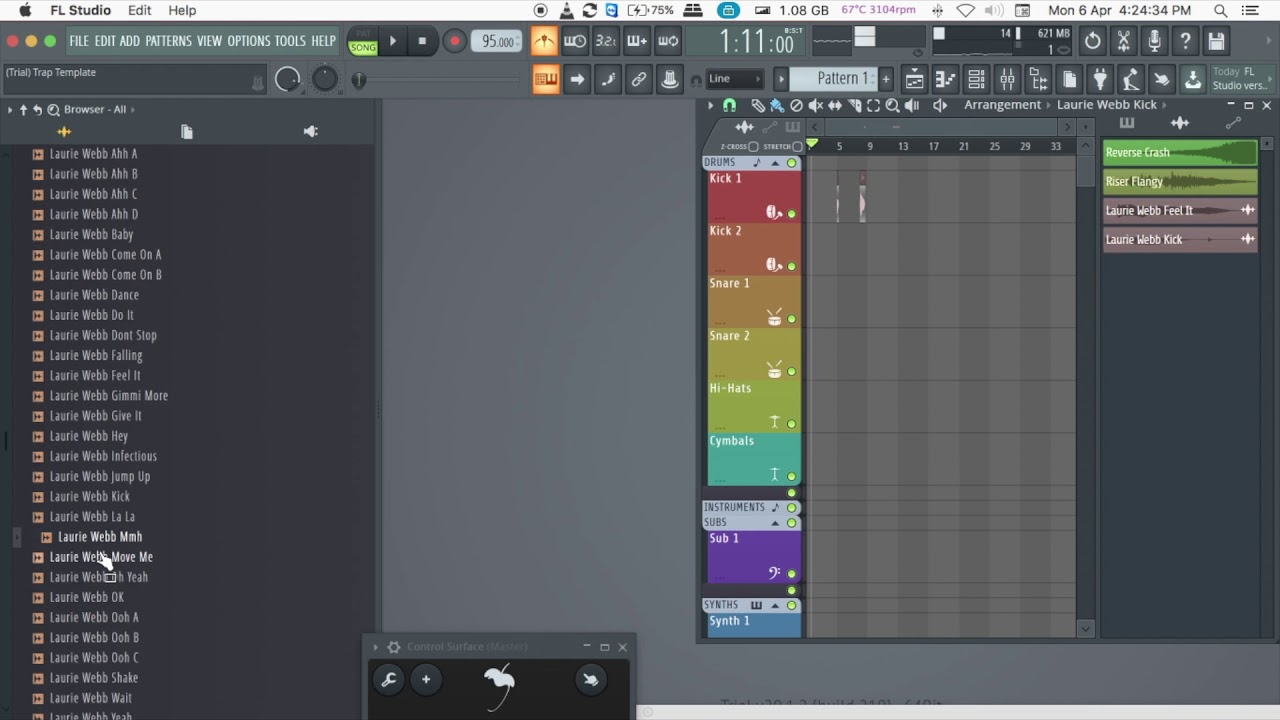This screenshot has height=720, width=1280.
Task: Stop playback with the stop button
Action: point(422,41)
